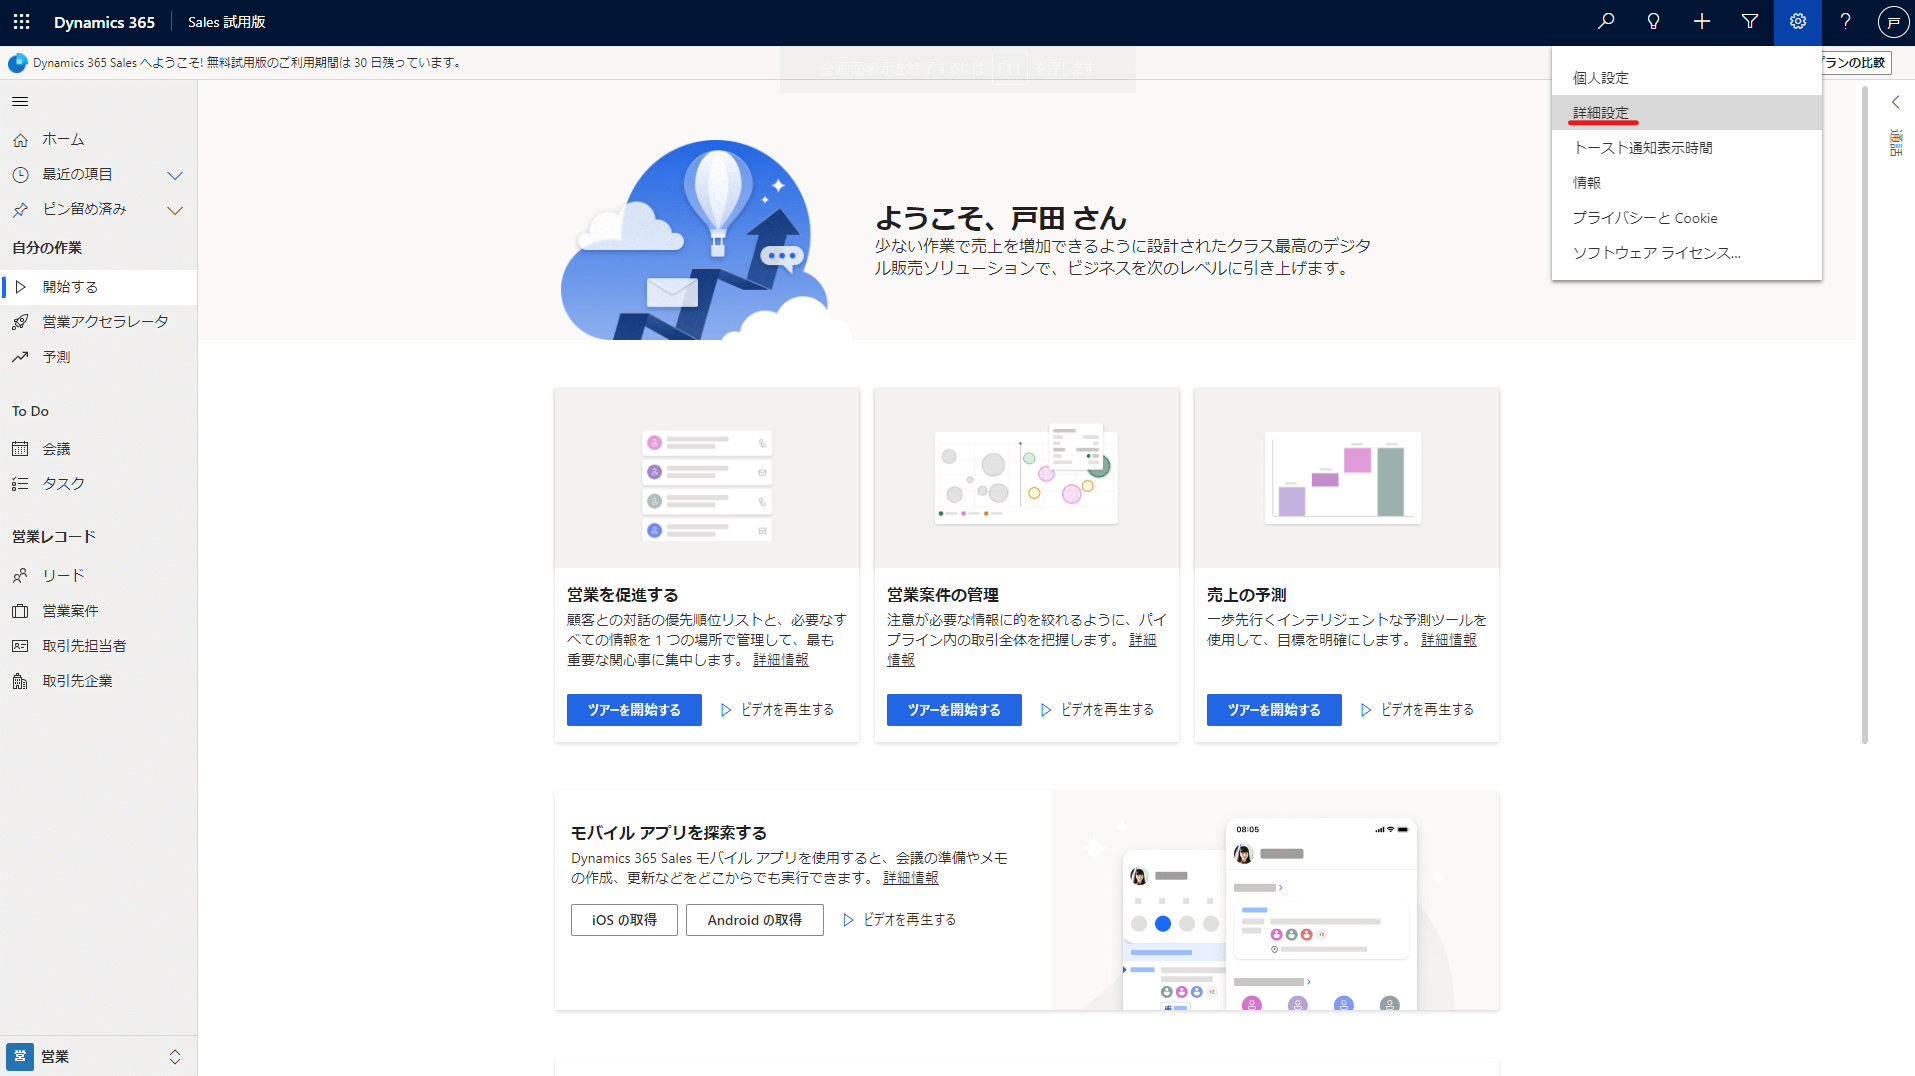Go to ホーム in the sidebar
This screenshot has height=1076, width=1915.
pos(98,139)
